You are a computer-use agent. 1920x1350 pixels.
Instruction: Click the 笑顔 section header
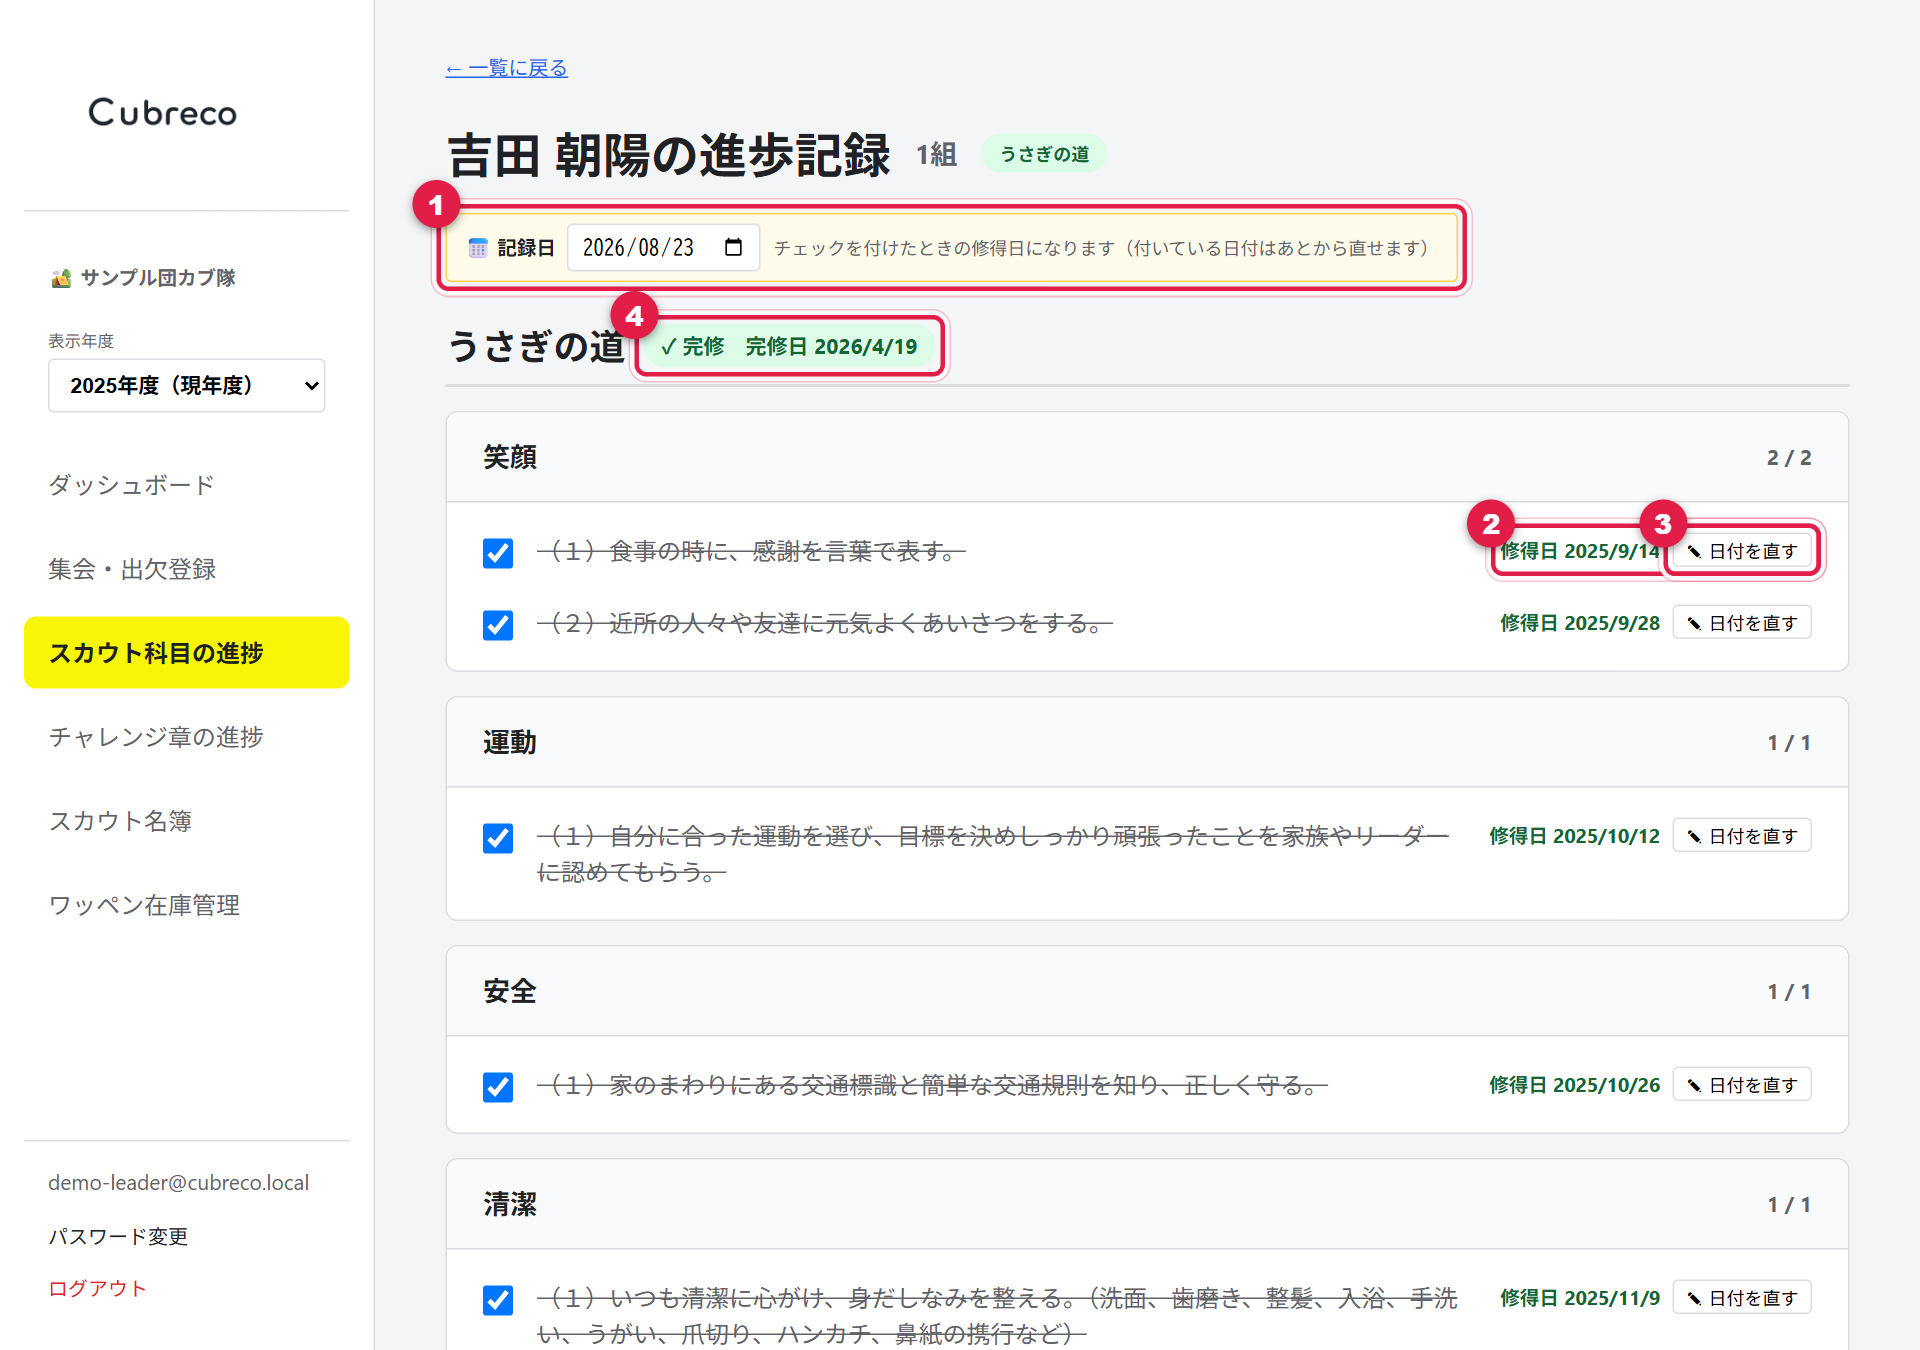[1147, 457]
